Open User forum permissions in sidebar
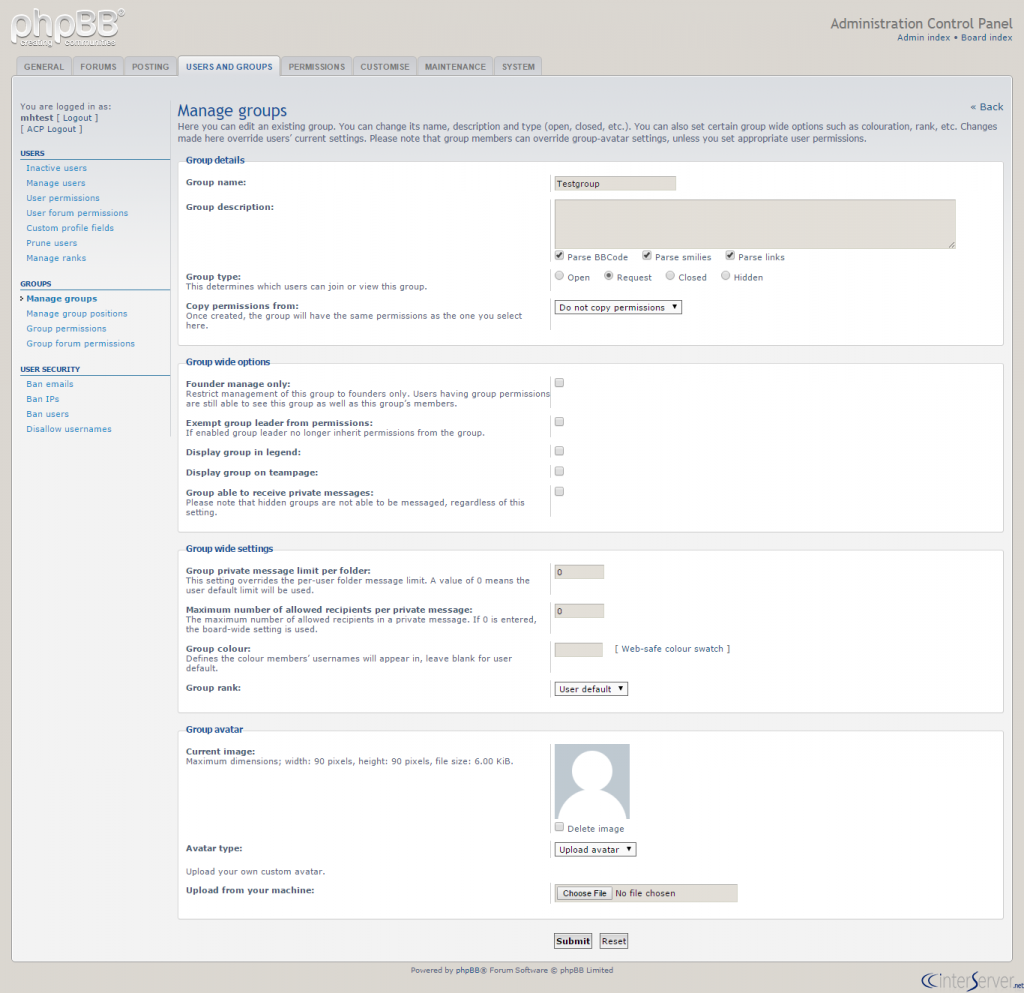Screen dimensions: 1024x993 tap(77, 213)
